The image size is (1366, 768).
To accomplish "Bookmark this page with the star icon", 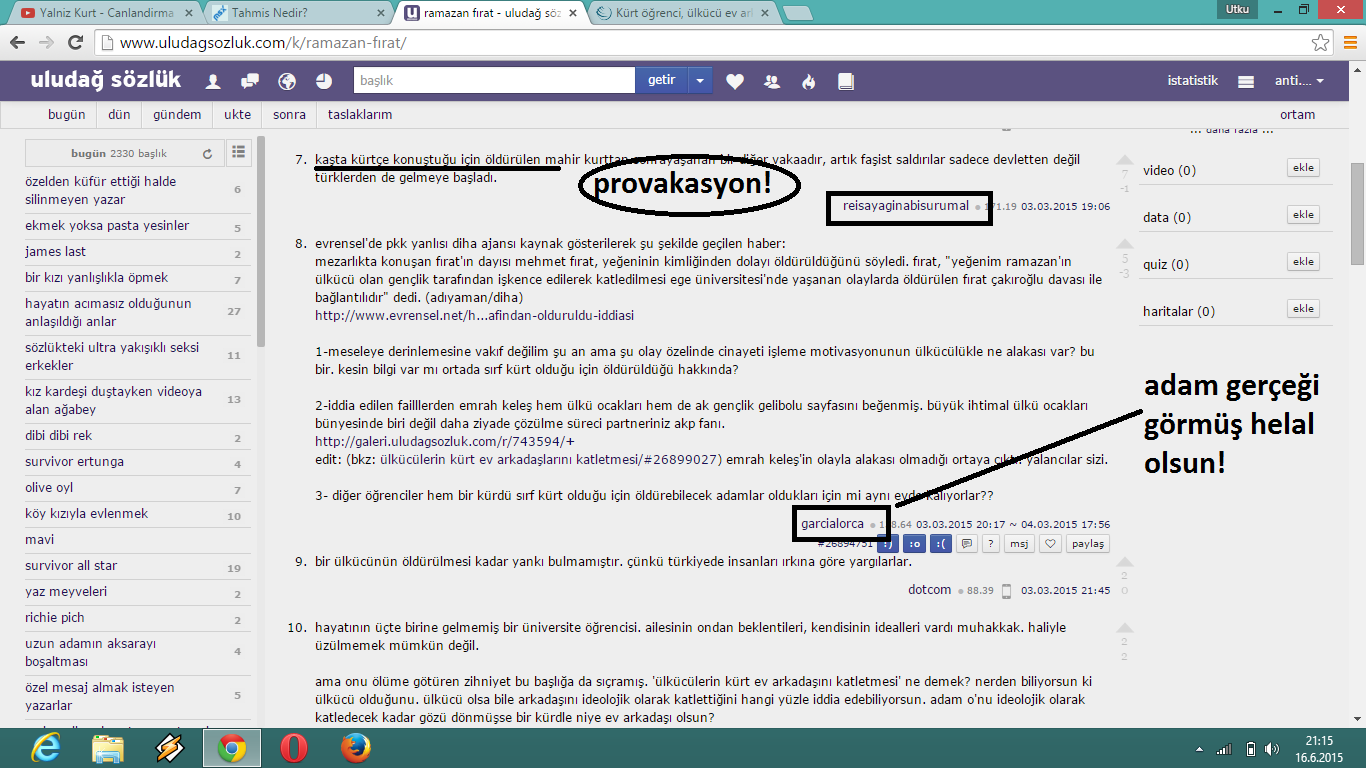I will click(x=1320, y=43).
